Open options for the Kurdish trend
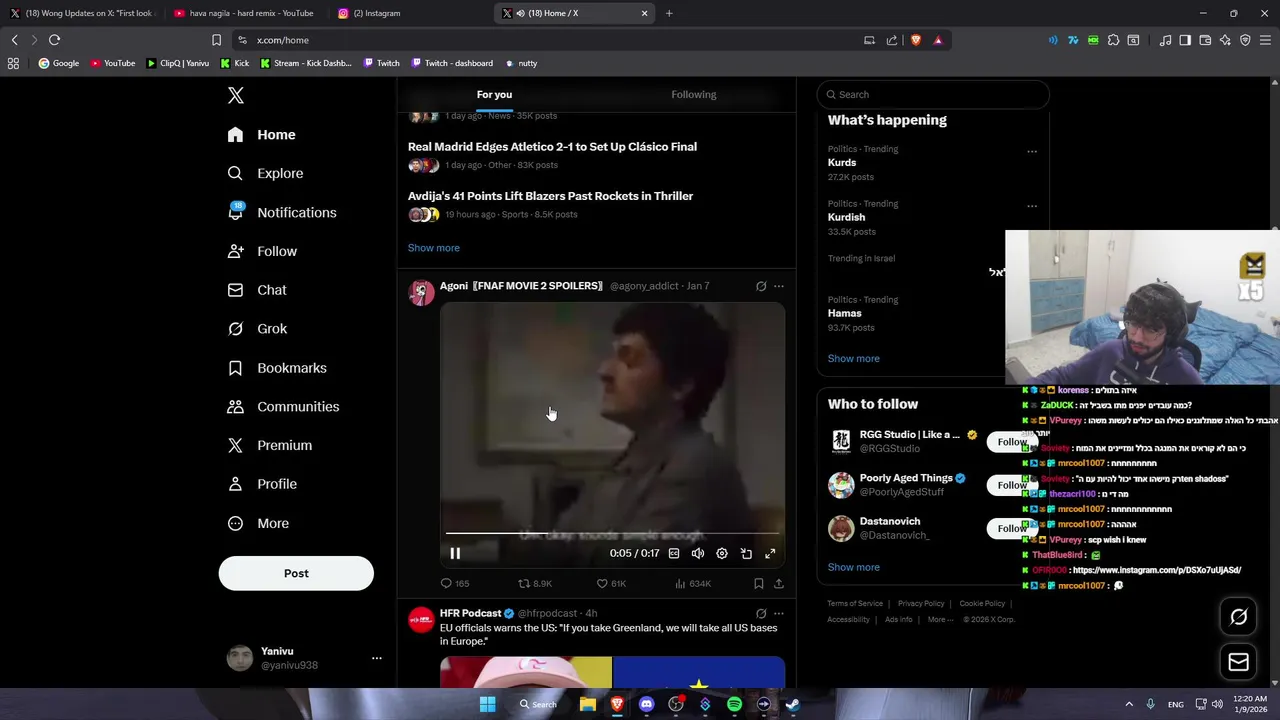 point(1032,206)
